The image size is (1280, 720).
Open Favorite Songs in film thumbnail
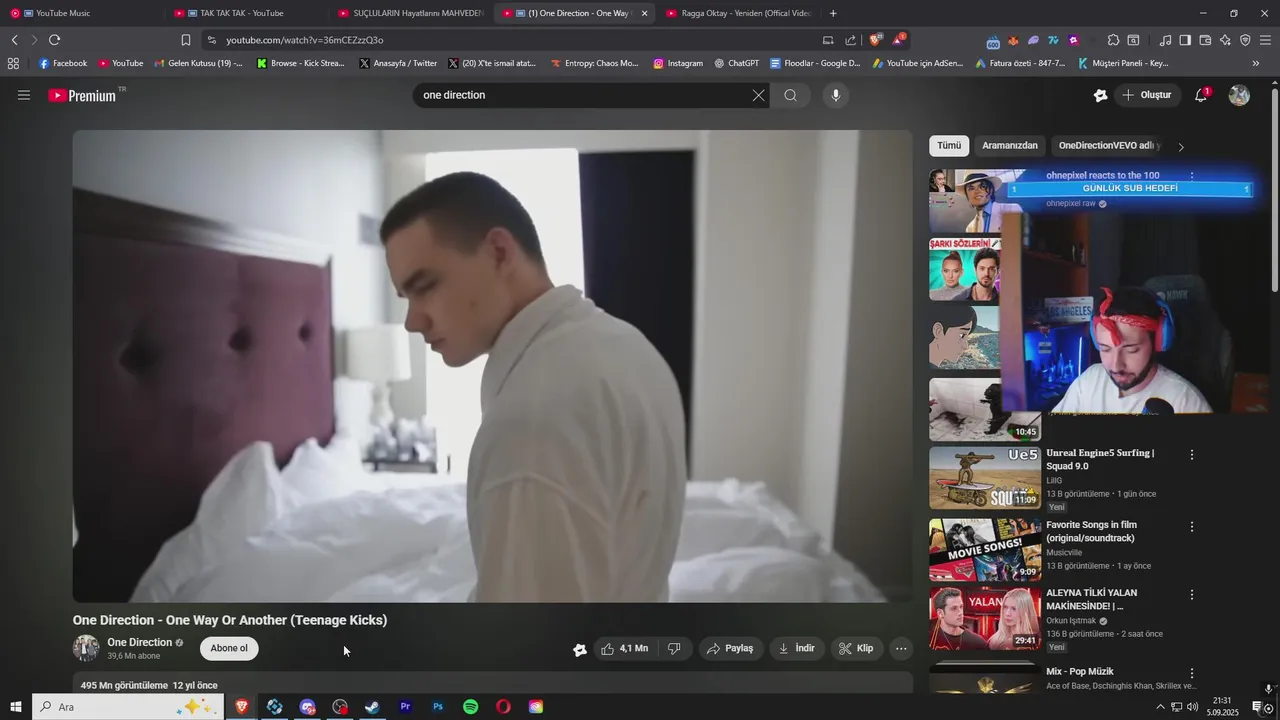tap(985, 549)
